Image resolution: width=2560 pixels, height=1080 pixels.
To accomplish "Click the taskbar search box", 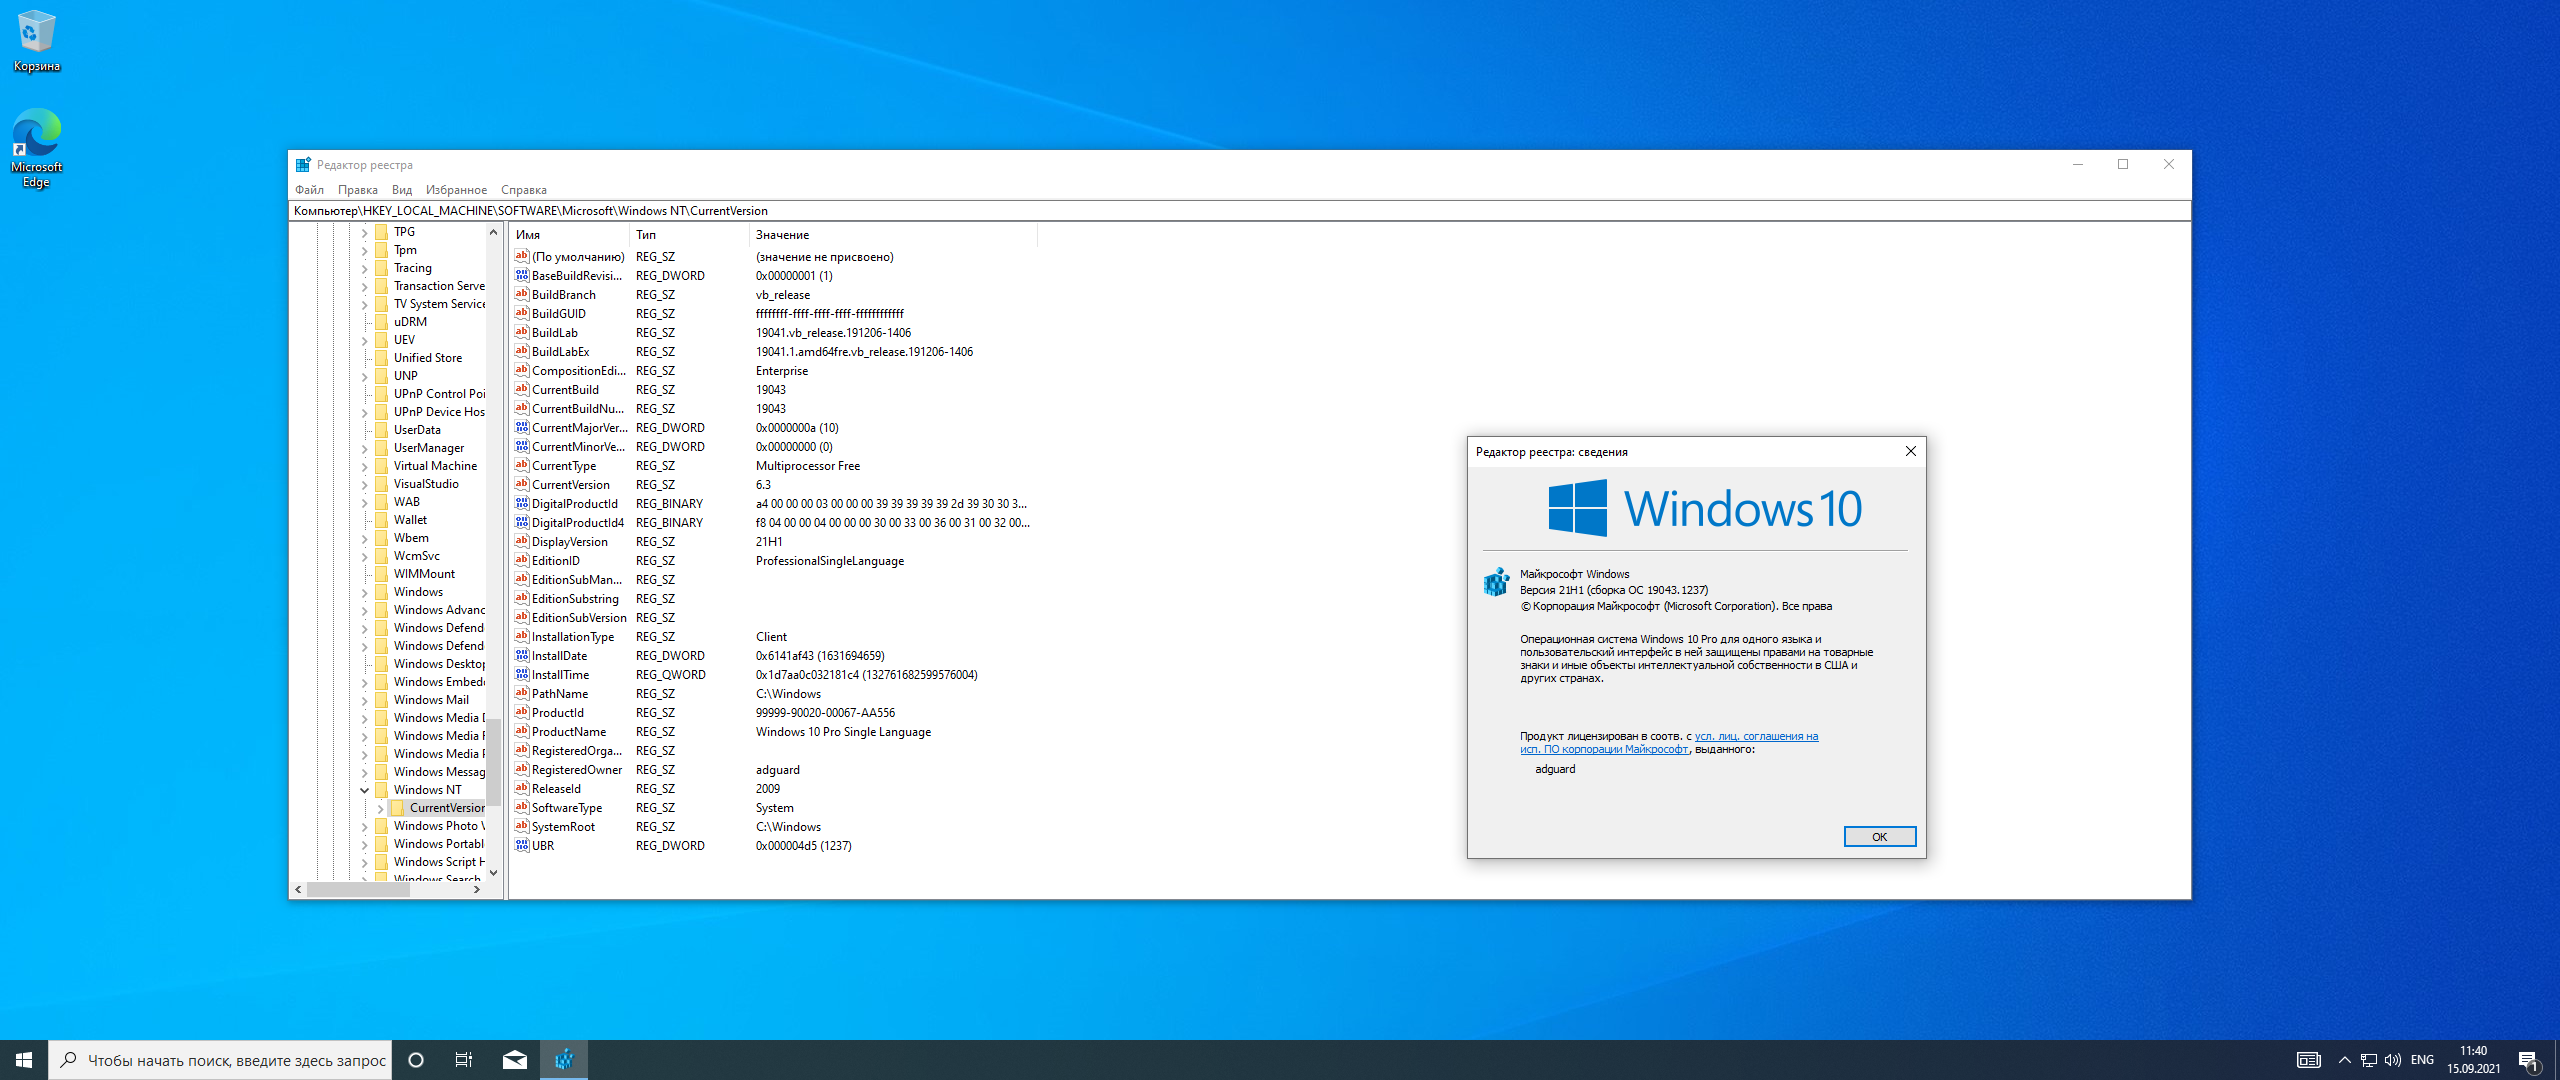I will pos(220,1060).
